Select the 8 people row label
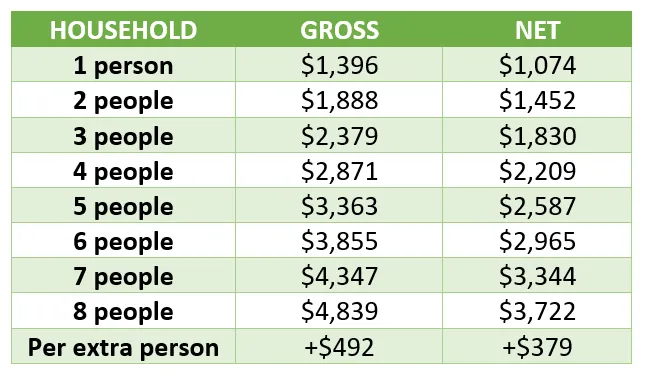 click(x=123, y=312)
